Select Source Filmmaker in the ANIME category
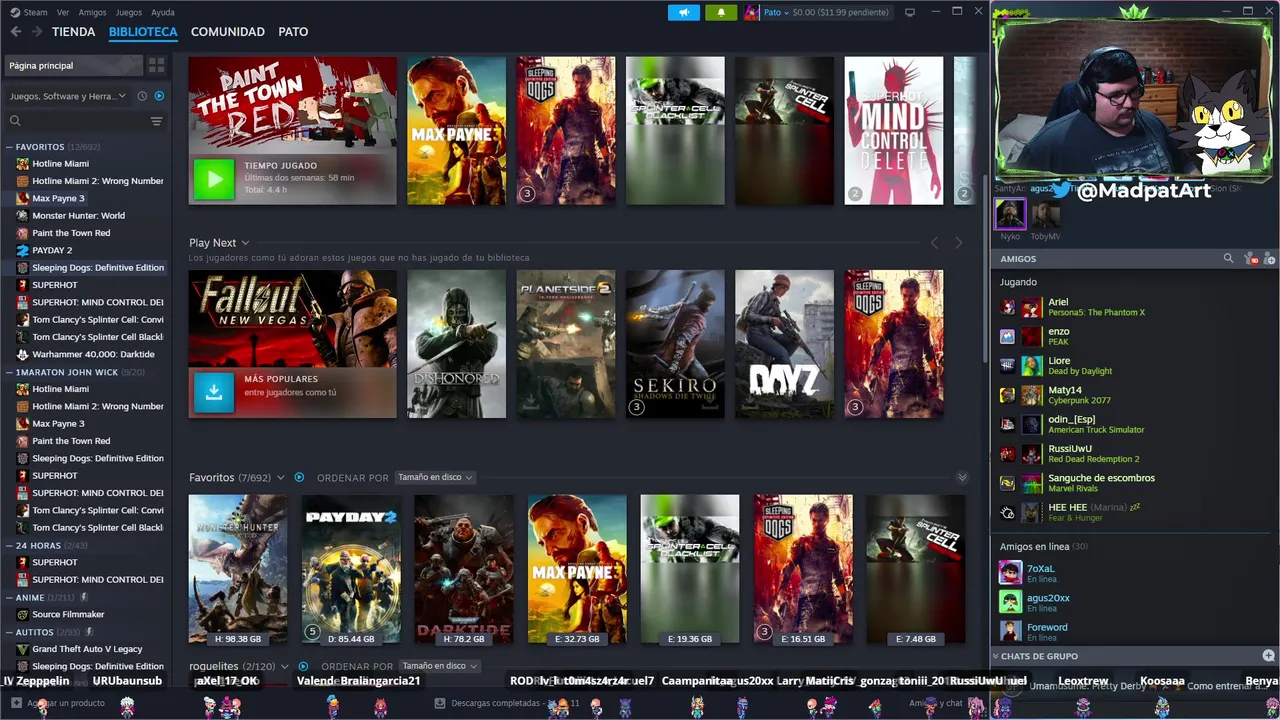1280x720 pixels. tap(68, 614)
